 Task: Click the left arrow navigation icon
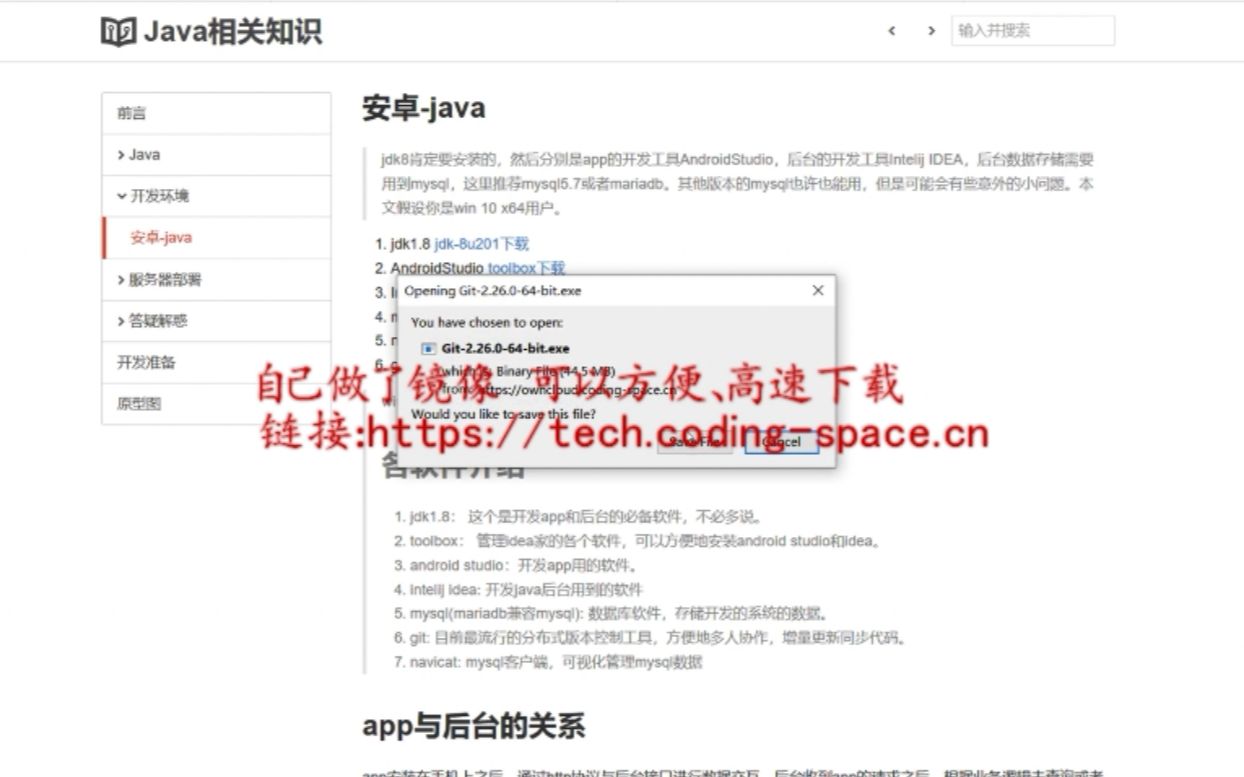coord(891,31)
